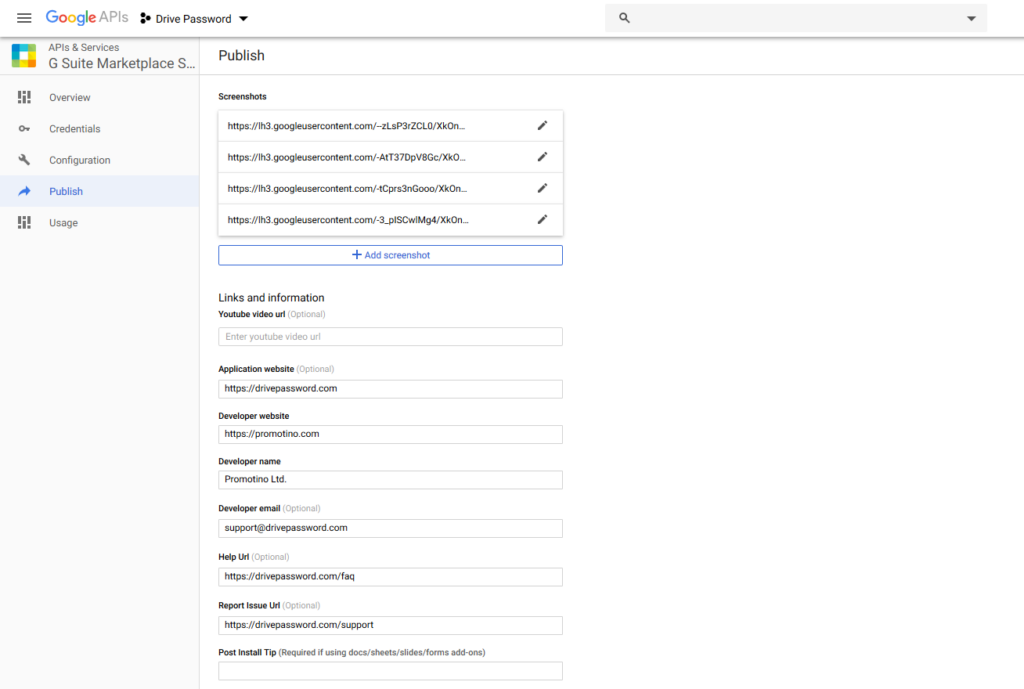The image size is (1024, 689).
Task: Click the G Suite Marketplace SDK logo
Action: click(24, 56)
